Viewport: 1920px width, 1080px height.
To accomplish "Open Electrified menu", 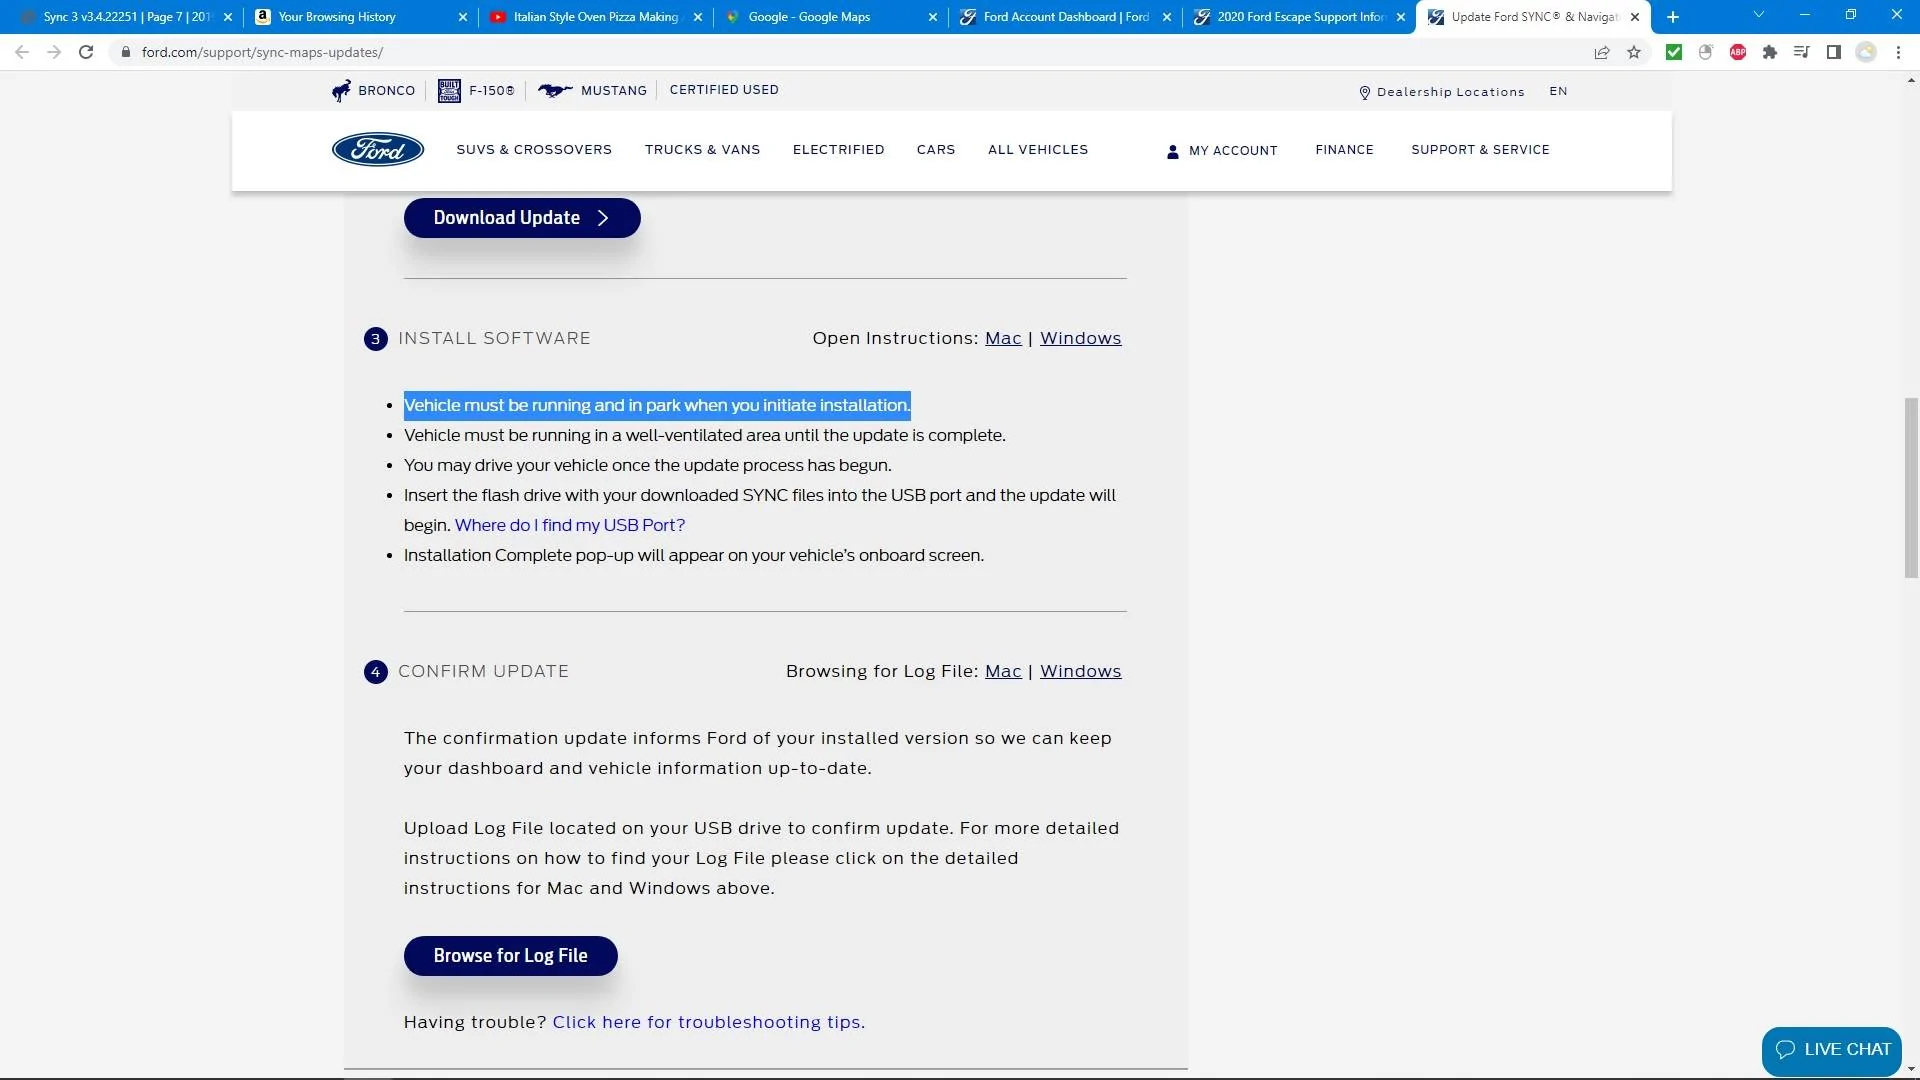I will point(838,150).
